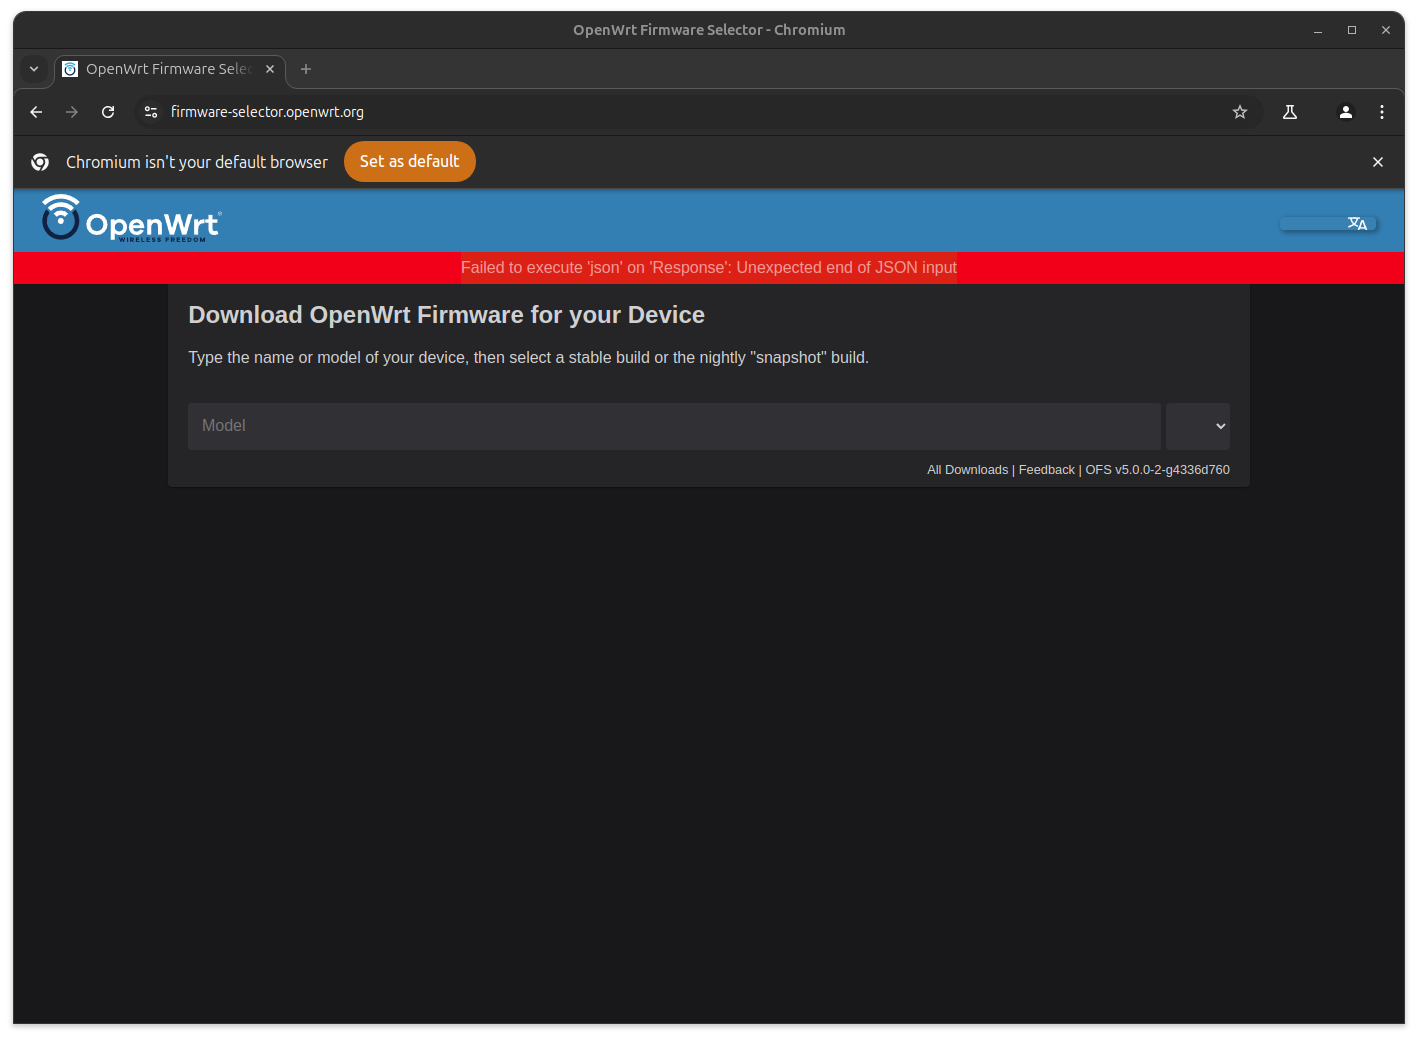Image resolution: width=1418 pixels, height=1040 pixels.
Task: Click the 'Chromium isn't your default browser' text
Action: [197, 162]
